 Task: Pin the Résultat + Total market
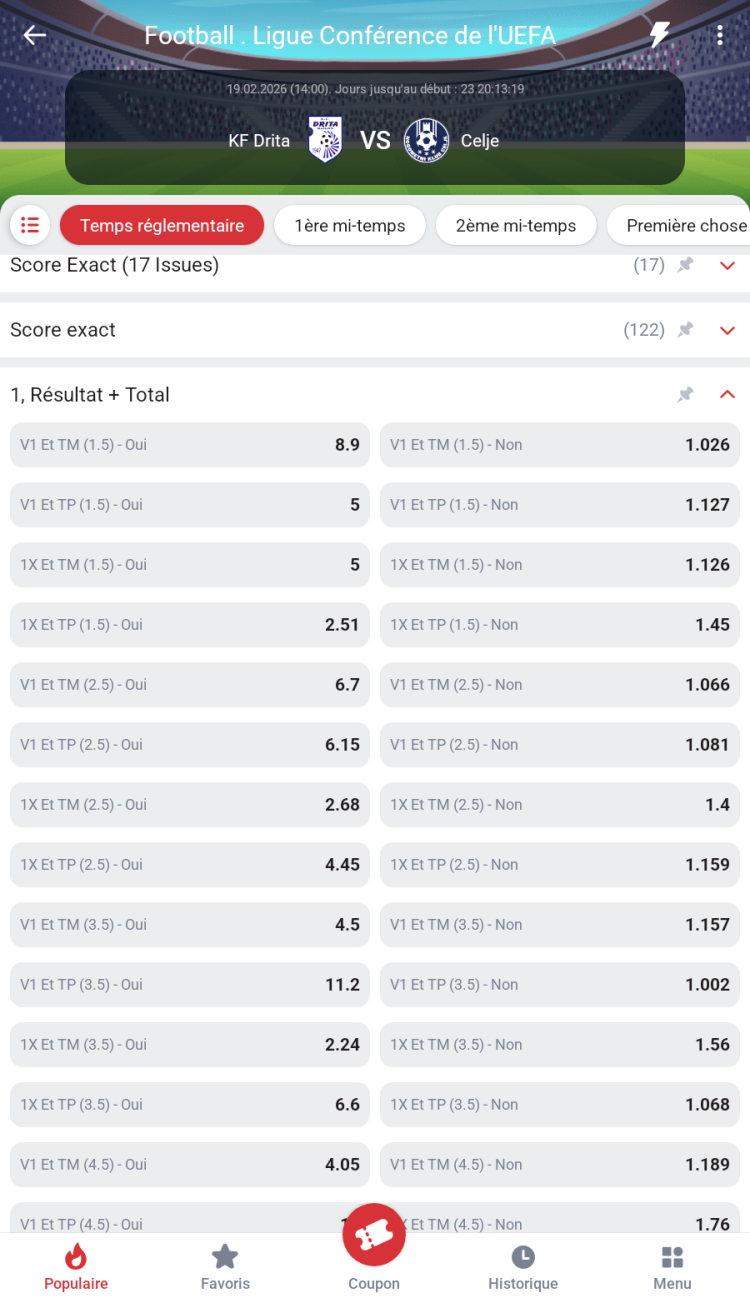[685, 395]
